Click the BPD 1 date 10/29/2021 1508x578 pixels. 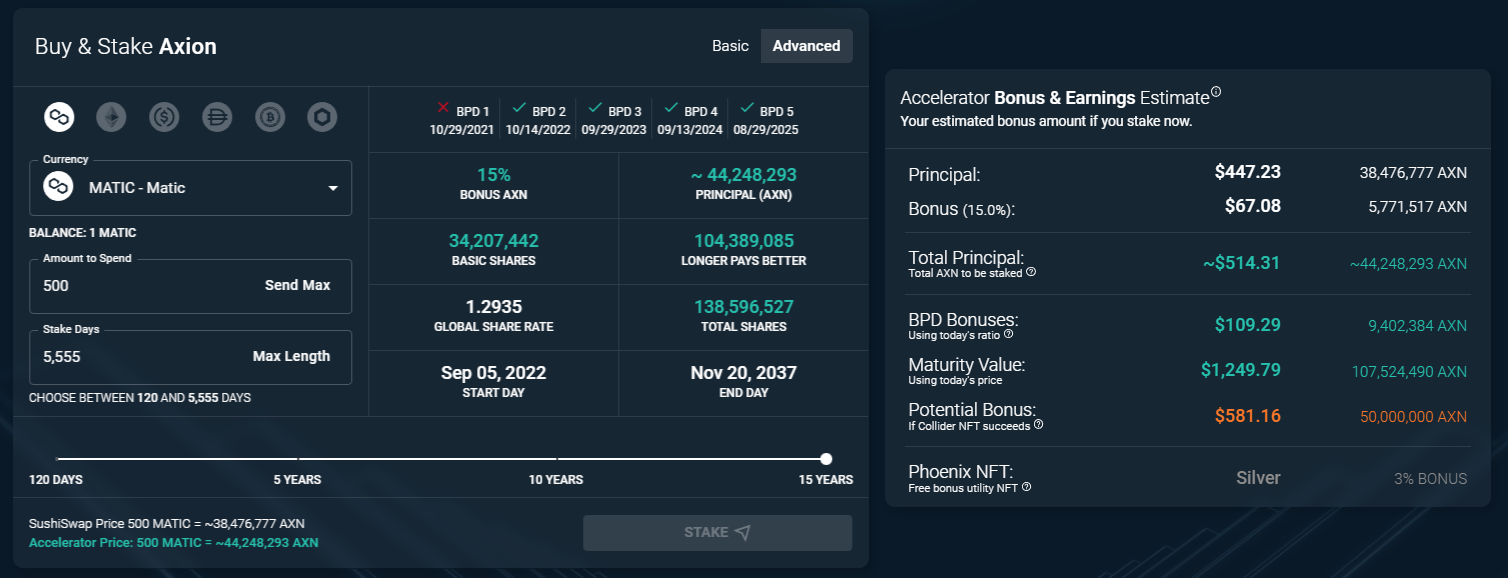[461, 130]
